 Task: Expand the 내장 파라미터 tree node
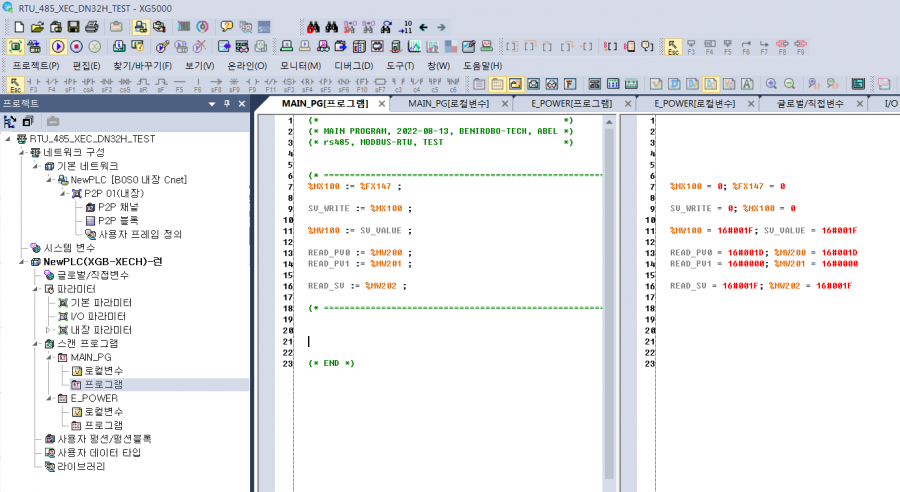tap(49, 329)
